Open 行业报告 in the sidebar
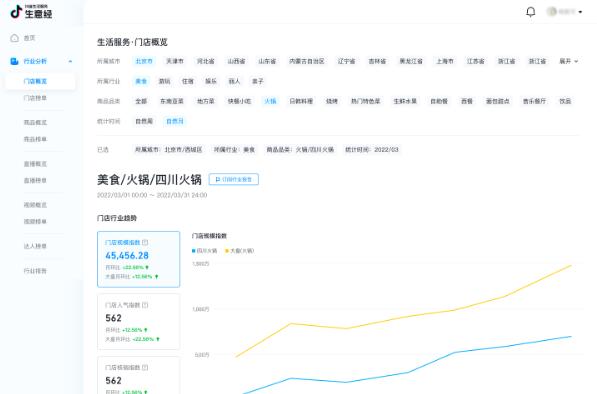The image size is (597, 394). pyautogui.click(x=35, y=271)
